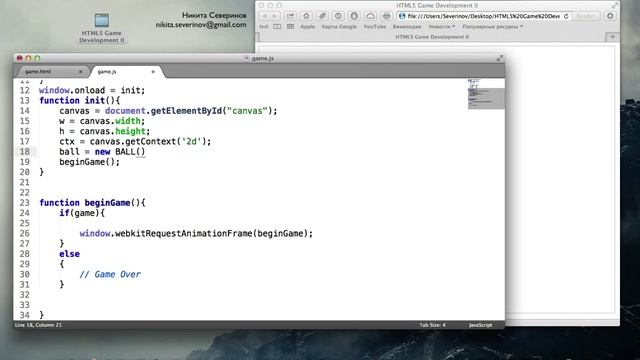Click 'height' property on line 16
640x360 pixels.
click(x=130, y=131)
